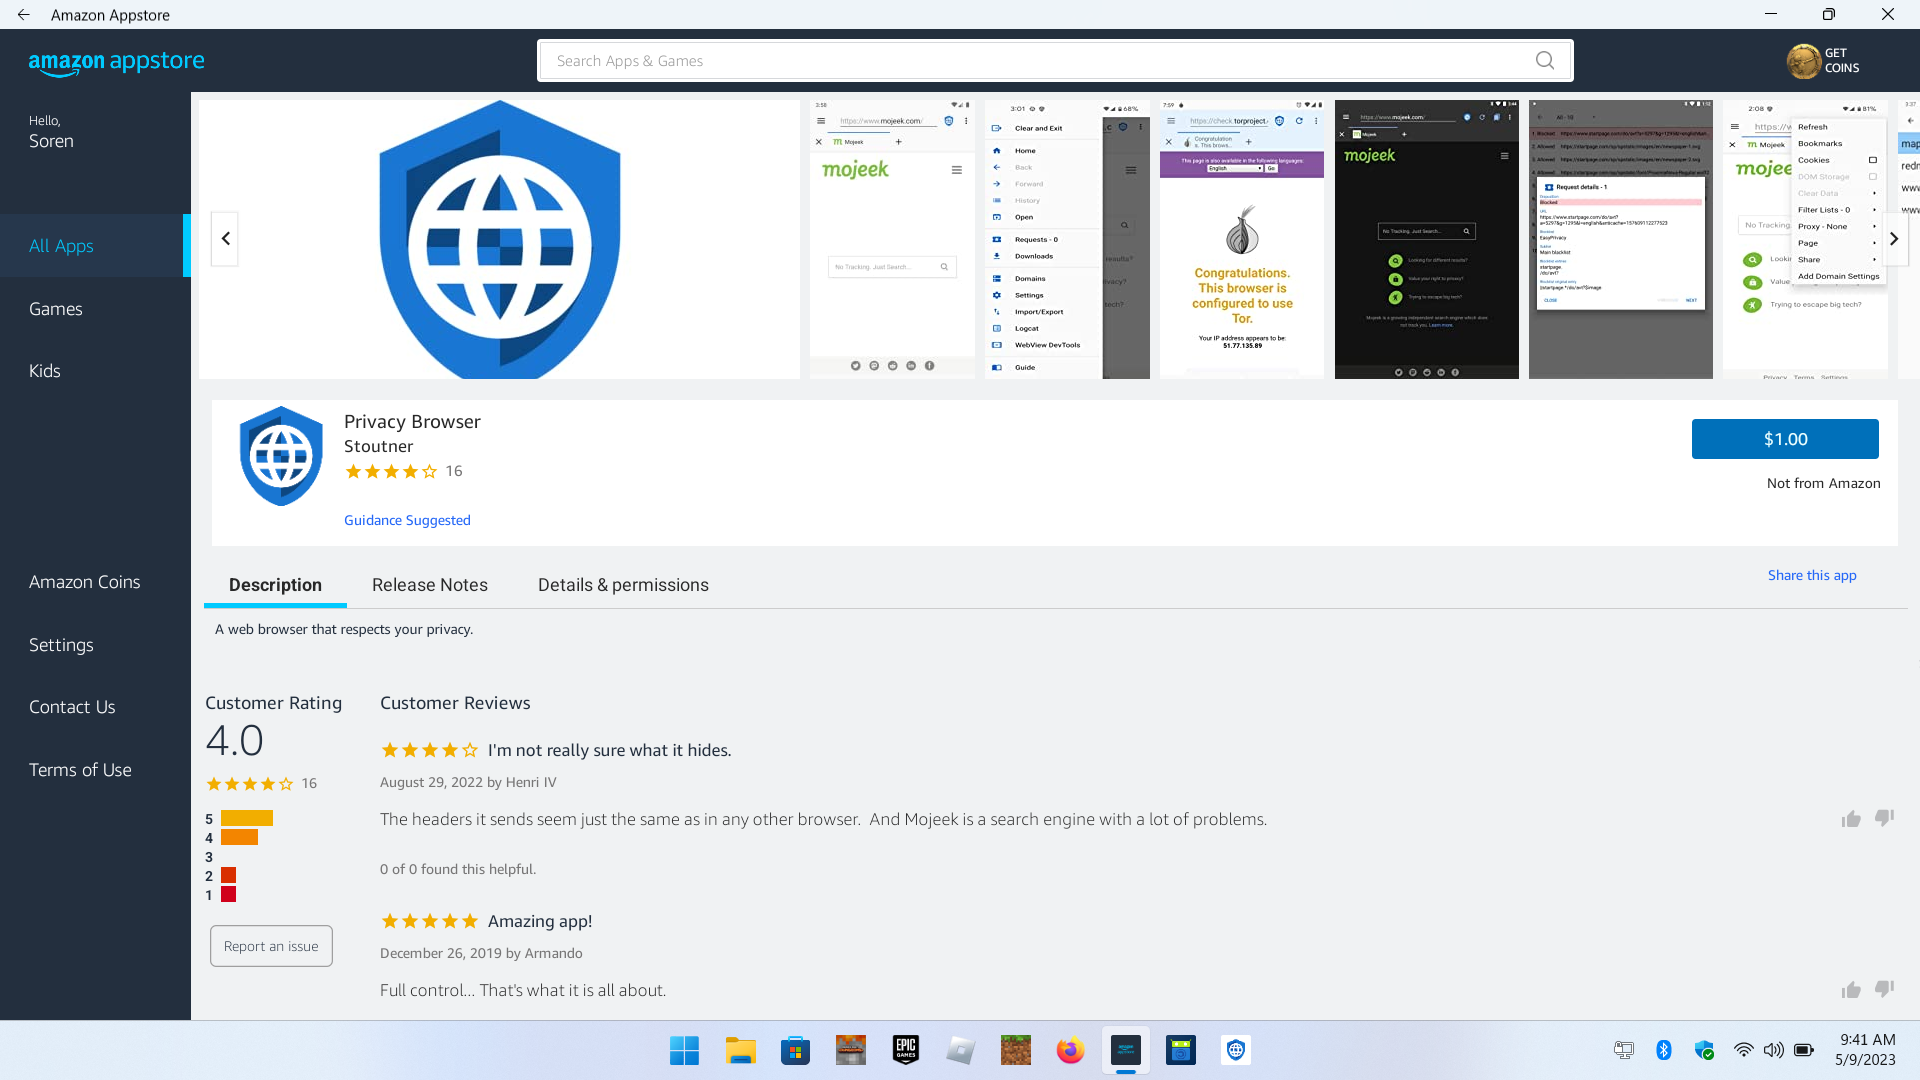This screenshot has height=1080, width=1920.
Task: Click volume speaker tray icon
Action: point(1773,1050)
